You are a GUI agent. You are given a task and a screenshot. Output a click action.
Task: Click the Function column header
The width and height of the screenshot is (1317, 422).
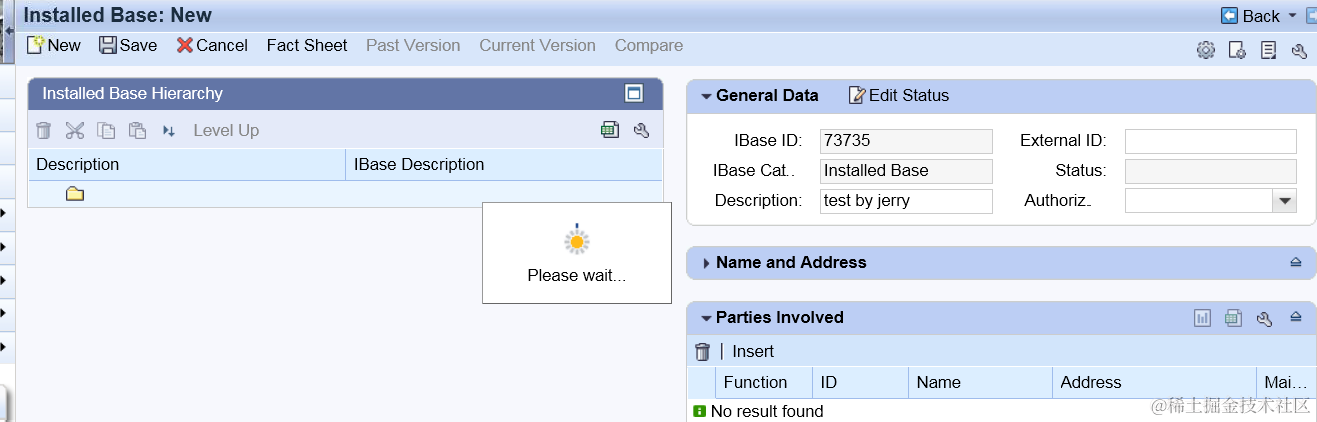(x=764, y=382)
